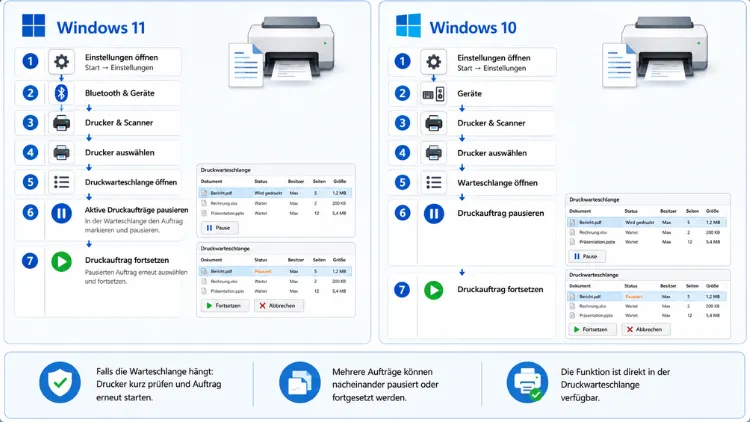The image size is (750, 422).
Task: Click the printer illustration in the Windows 11 panel
Action: click(x=282, y=52)
